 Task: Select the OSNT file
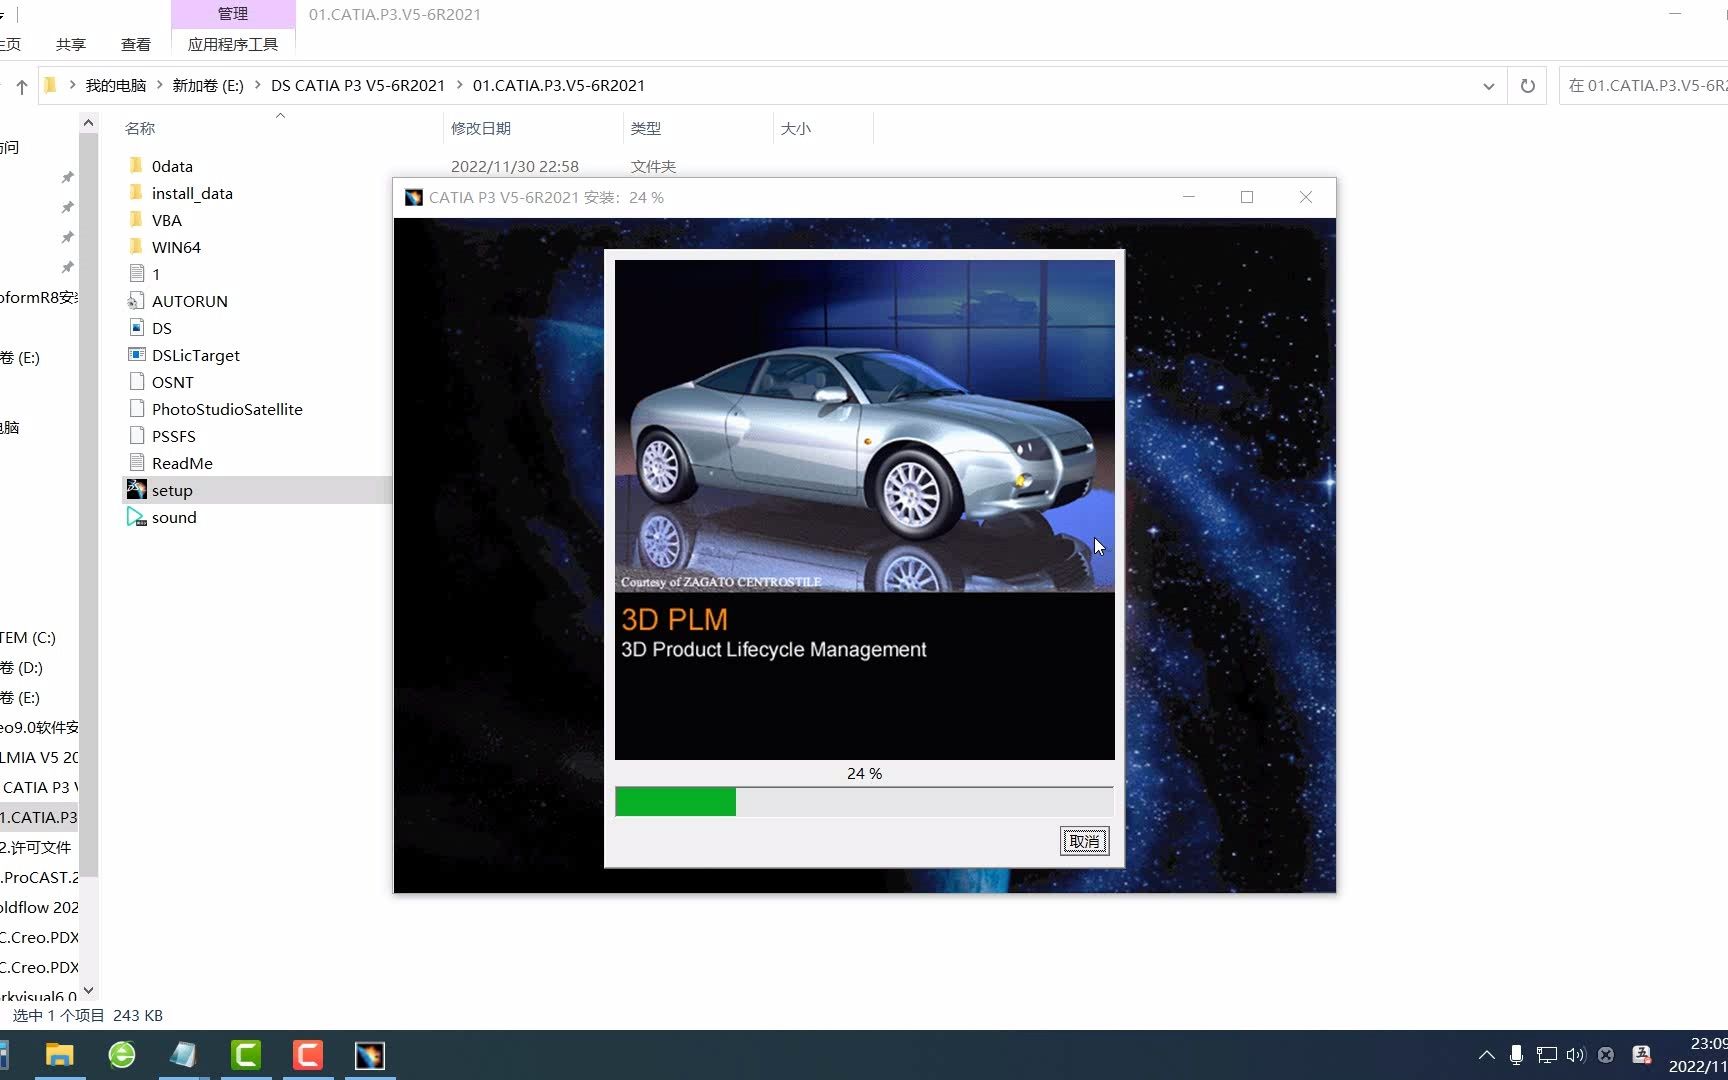(x=172, y=382)
